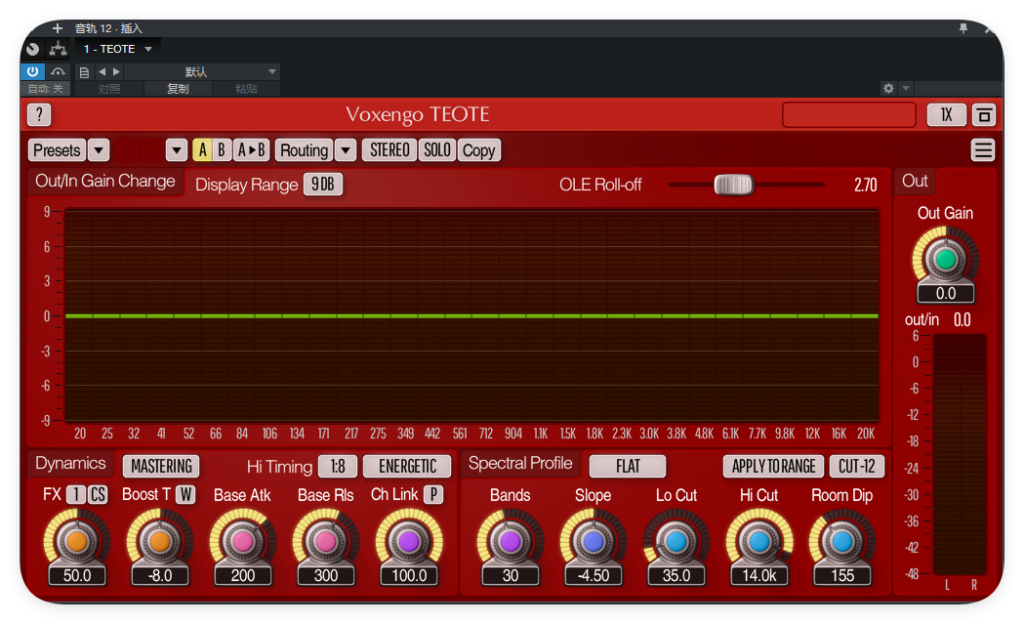Click the FX knob
The image size is (1024, 624).
[77, 541]
